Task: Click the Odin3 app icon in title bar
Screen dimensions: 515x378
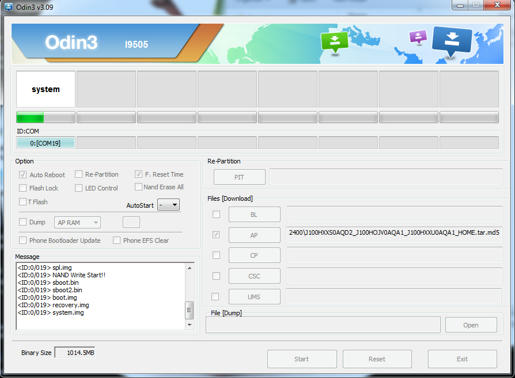Action: 8,6
